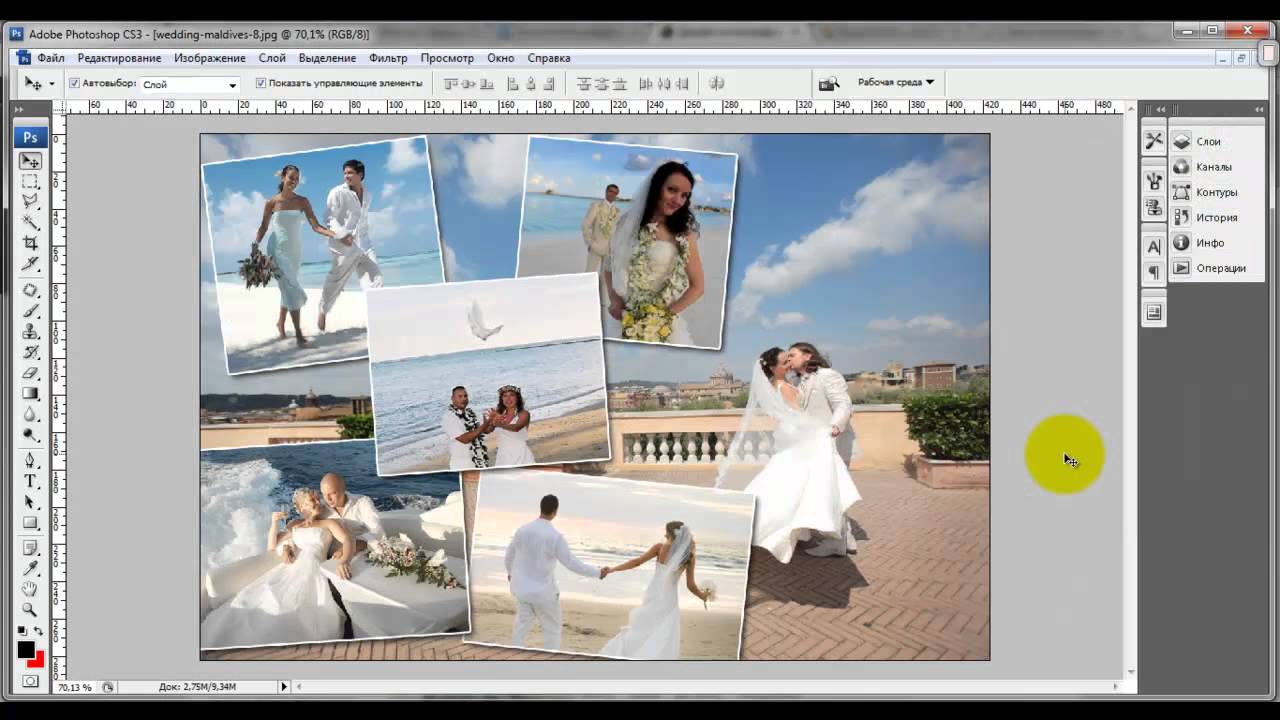Screen dimensions: 1280x720
Task: Select the Eraser tool
Action: click(31, 373)
